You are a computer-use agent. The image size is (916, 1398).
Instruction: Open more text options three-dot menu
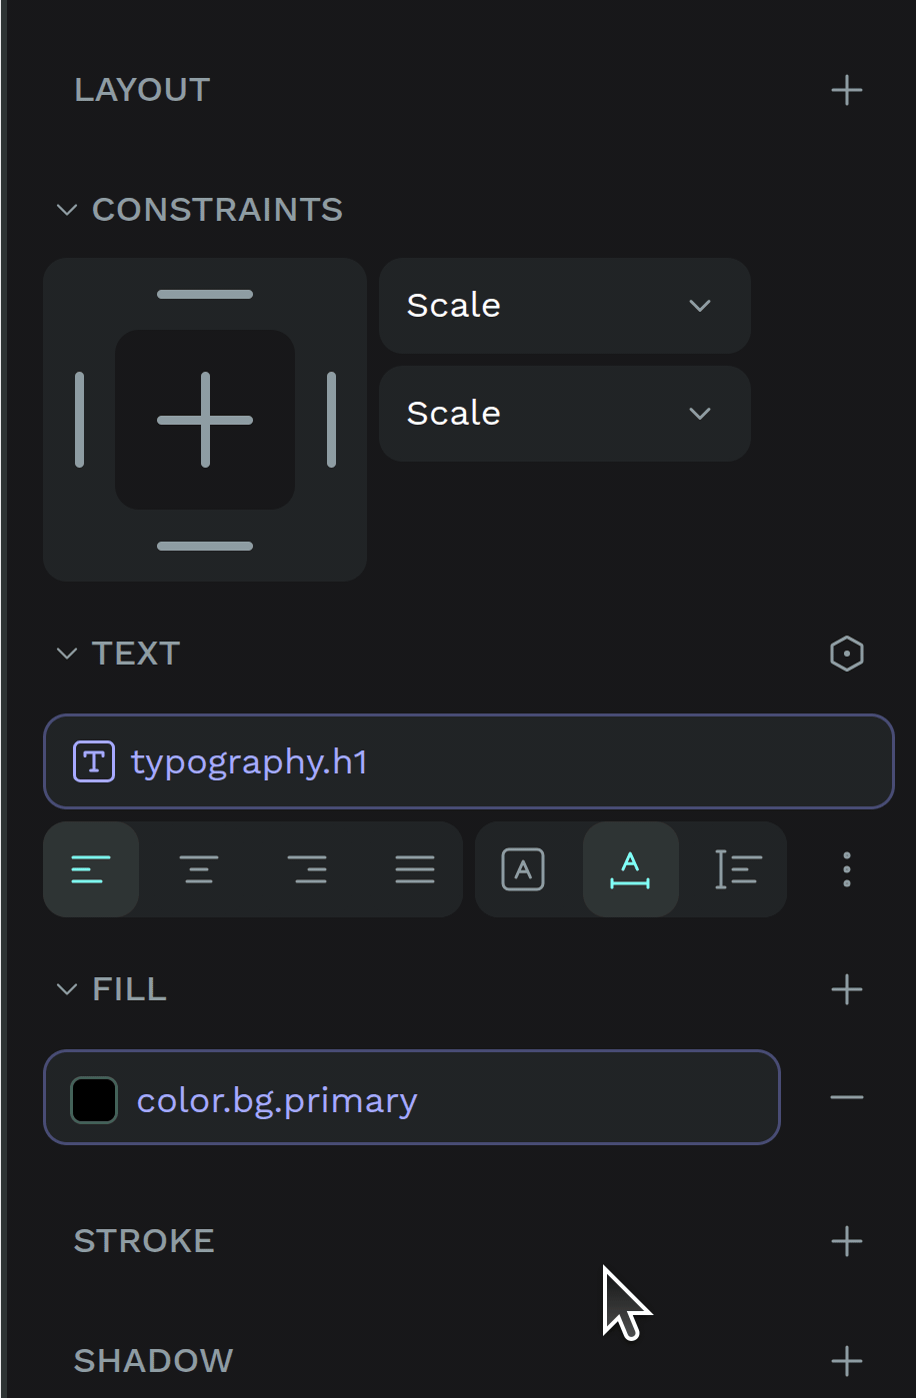tap(846, 870)
